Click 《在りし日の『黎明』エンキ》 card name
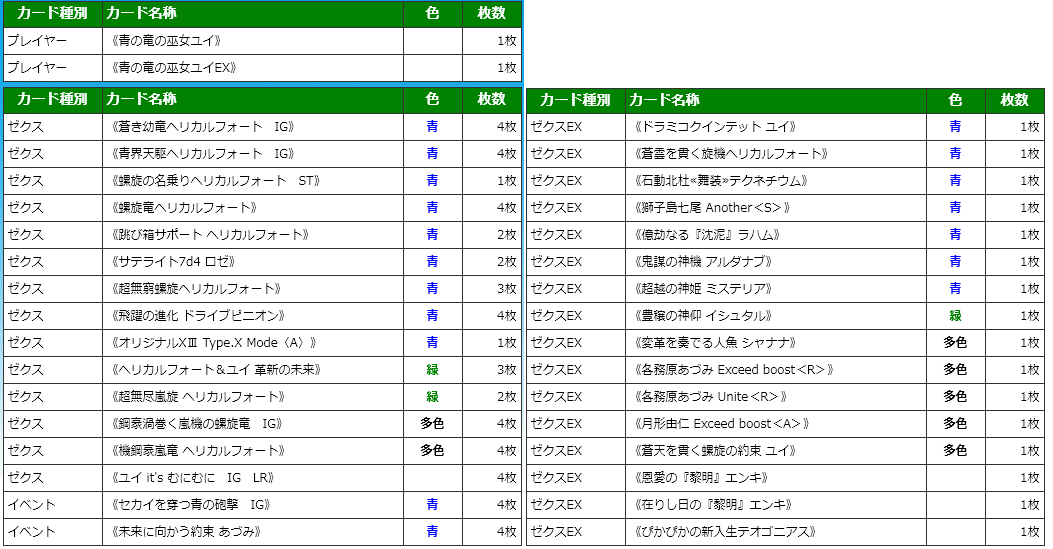Viewport: 1053px width, 549px height. click(714, 505)
